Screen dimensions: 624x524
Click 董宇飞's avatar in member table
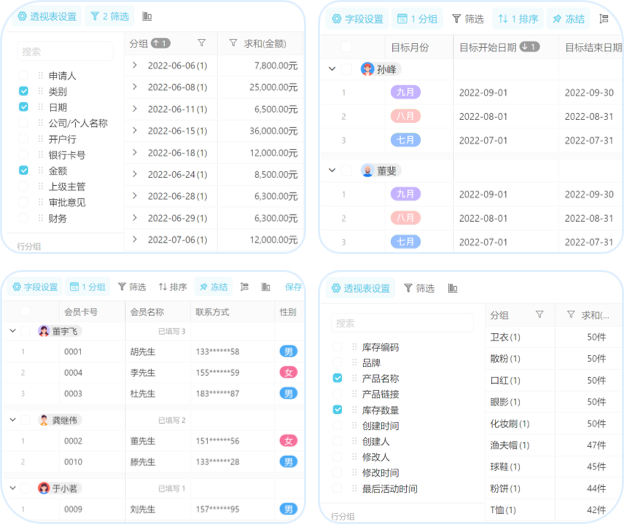[44, 331]
